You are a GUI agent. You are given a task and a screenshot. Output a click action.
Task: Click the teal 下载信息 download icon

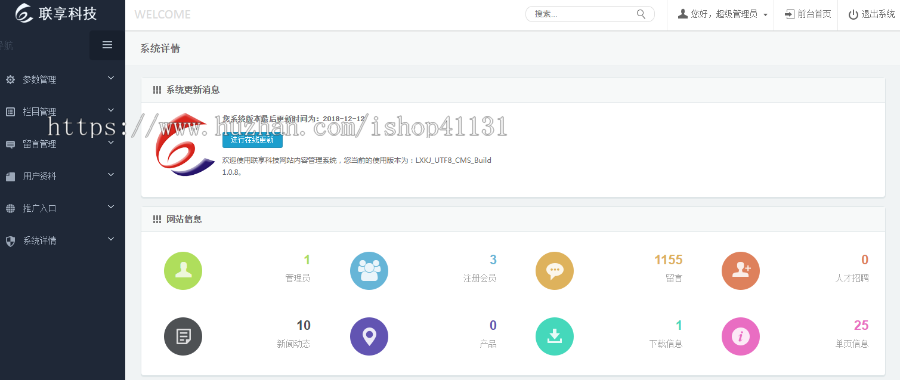[554, 336]
